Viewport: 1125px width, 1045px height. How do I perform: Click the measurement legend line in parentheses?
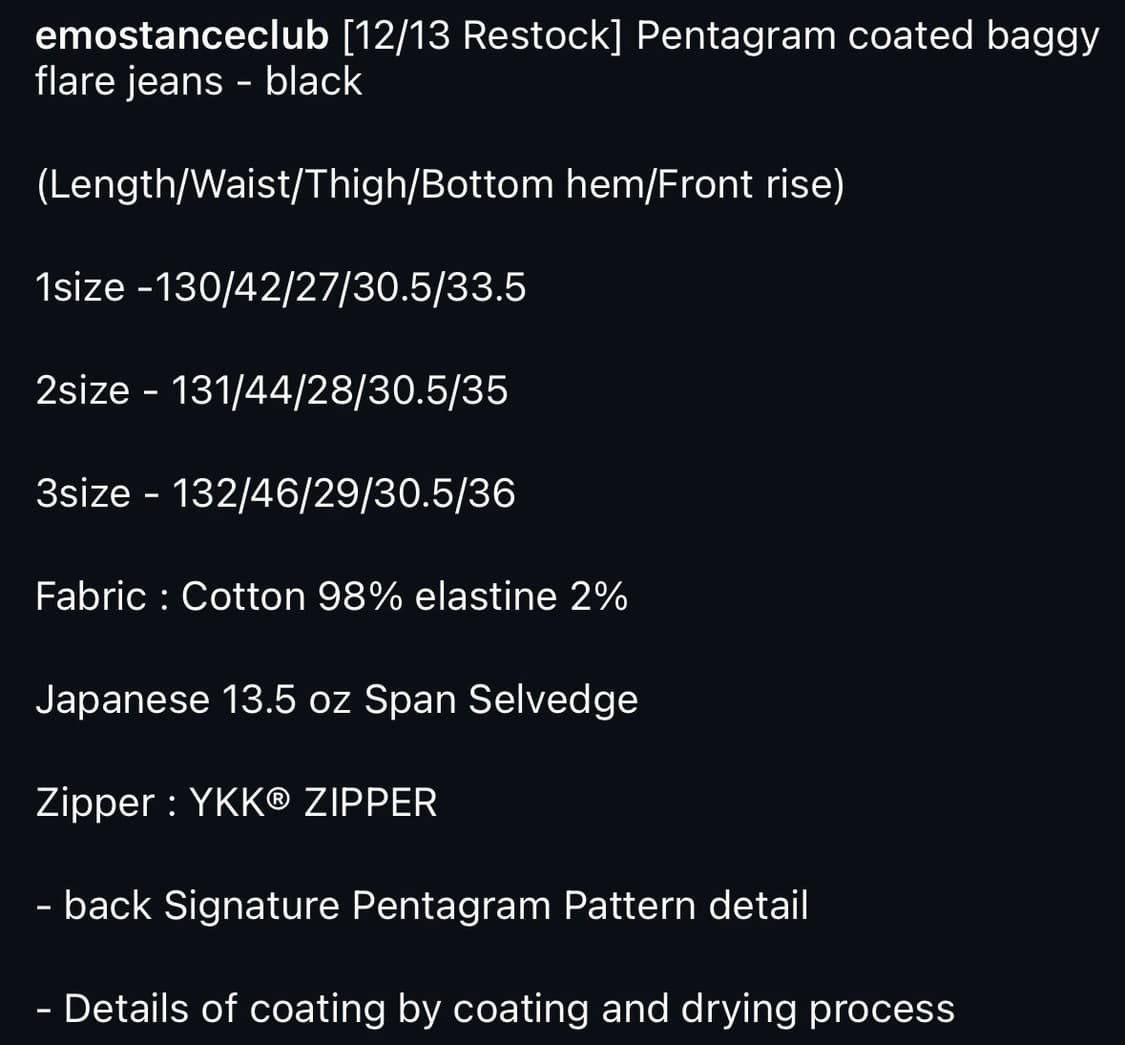(x=439, y=185)
